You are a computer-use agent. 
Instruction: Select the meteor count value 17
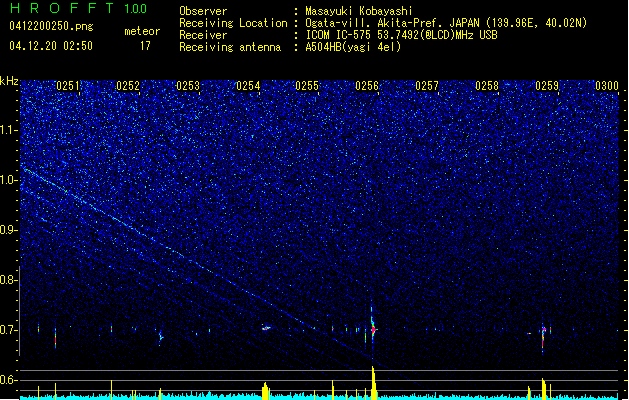(x=145, y=46)
